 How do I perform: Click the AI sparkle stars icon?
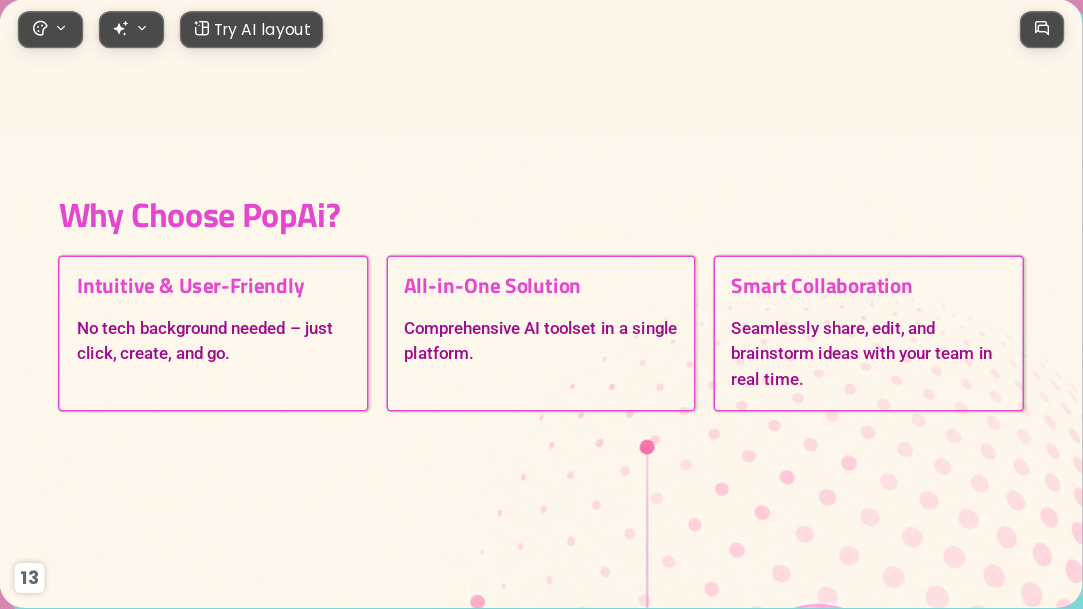click(x=121, y=28)
